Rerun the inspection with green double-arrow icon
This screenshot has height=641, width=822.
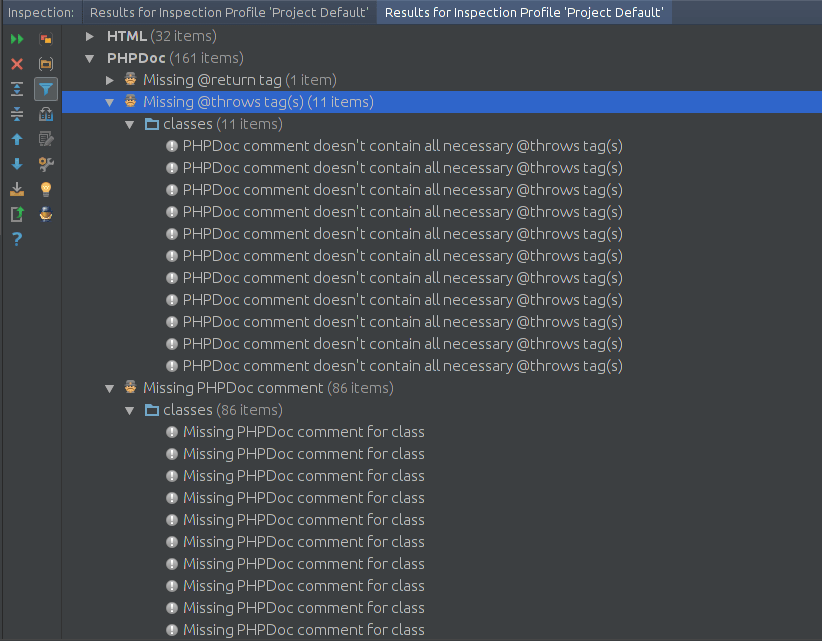click(16, 38)
